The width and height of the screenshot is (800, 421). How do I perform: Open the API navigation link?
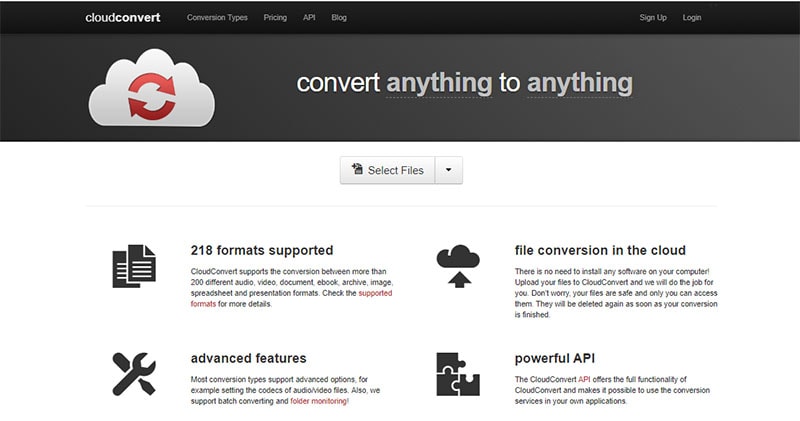(309, 17)
